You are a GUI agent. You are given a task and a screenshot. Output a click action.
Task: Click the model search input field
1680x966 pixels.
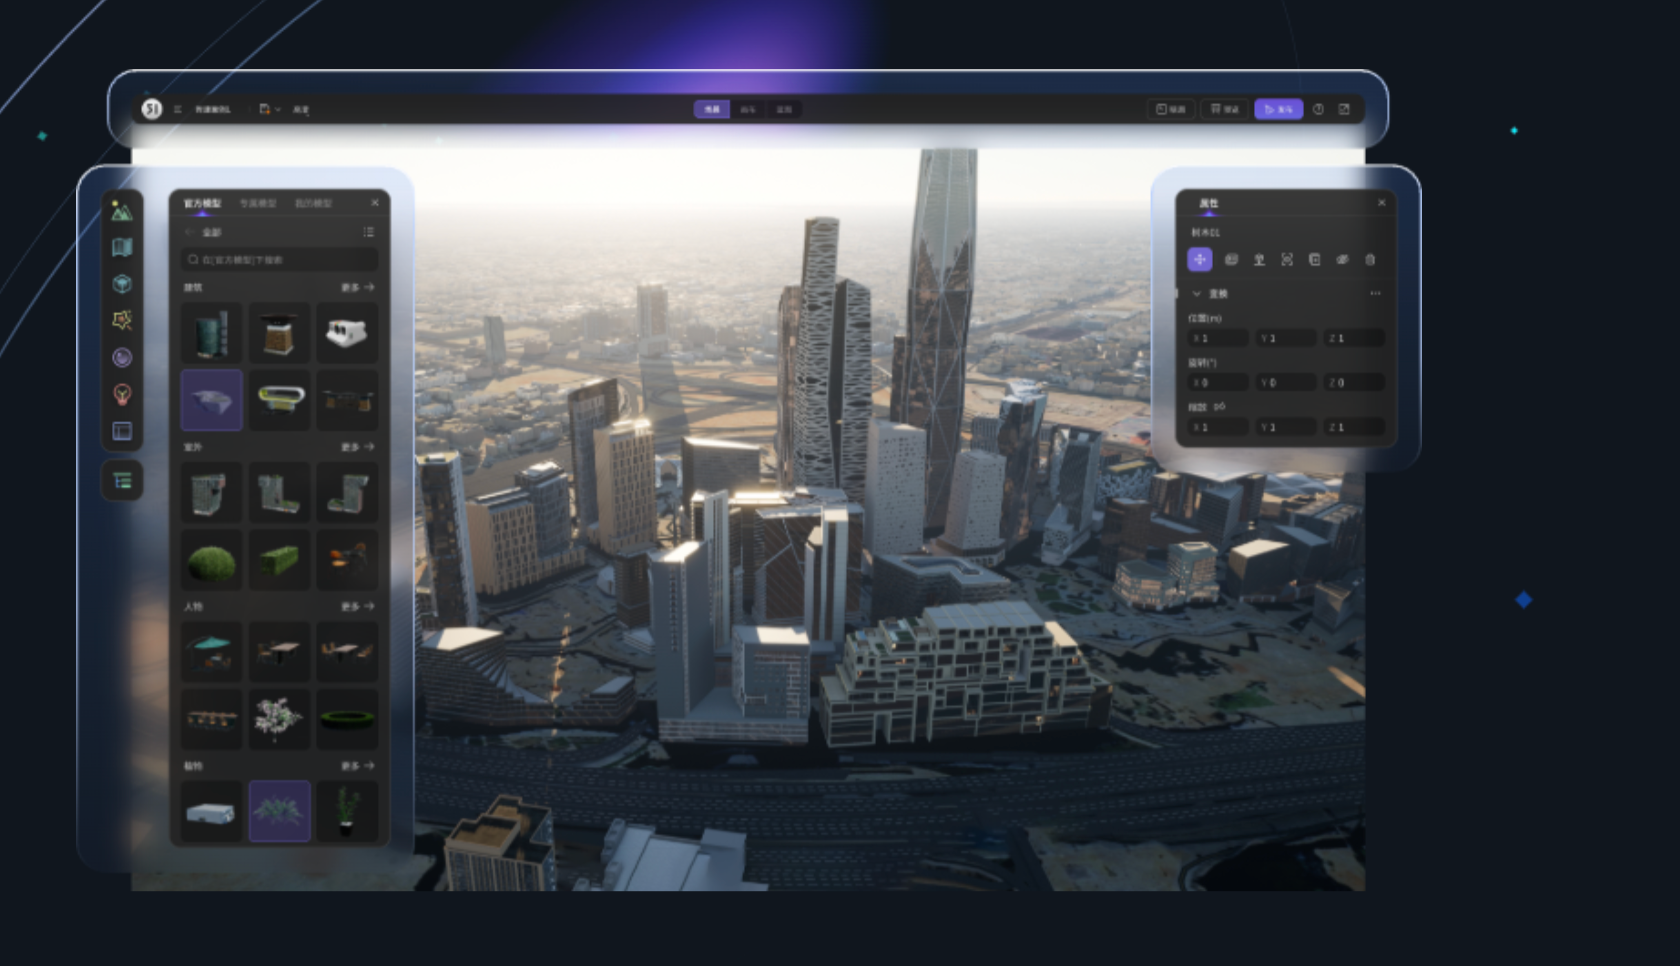(279, 260)
